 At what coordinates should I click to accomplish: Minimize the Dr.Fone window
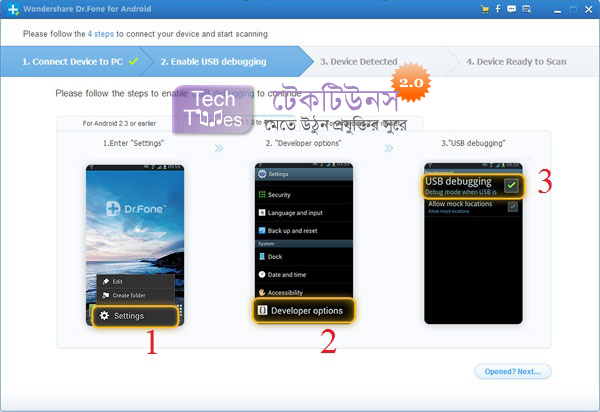click(558, 10)
